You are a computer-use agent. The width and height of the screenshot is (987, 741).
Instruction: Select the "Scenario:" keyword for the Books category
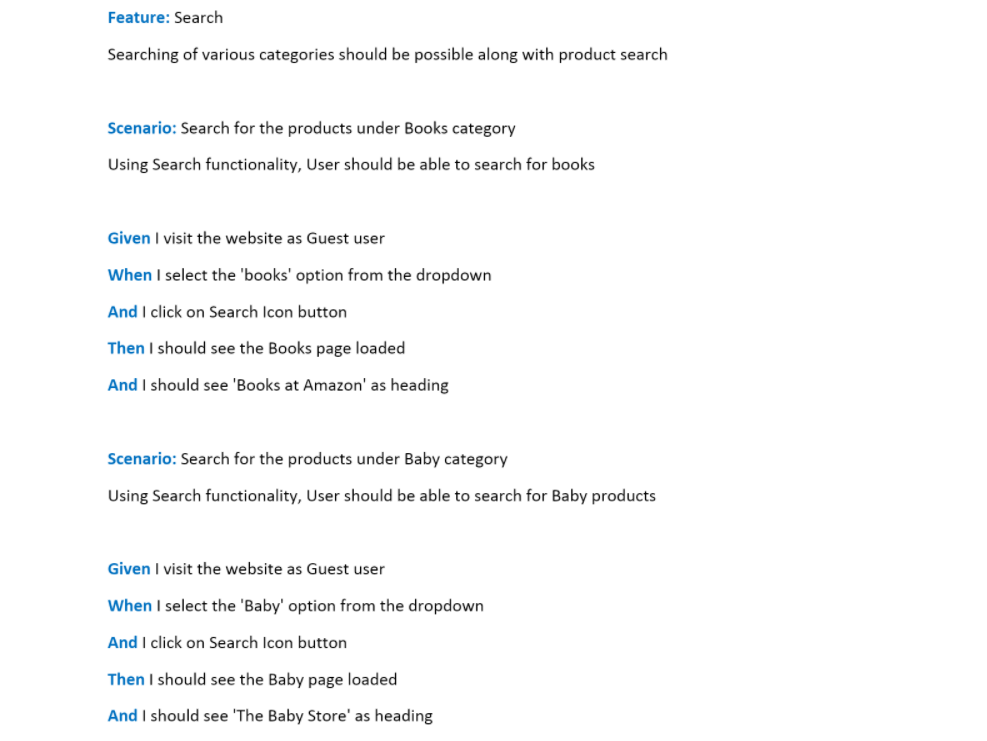coord(142,128)
